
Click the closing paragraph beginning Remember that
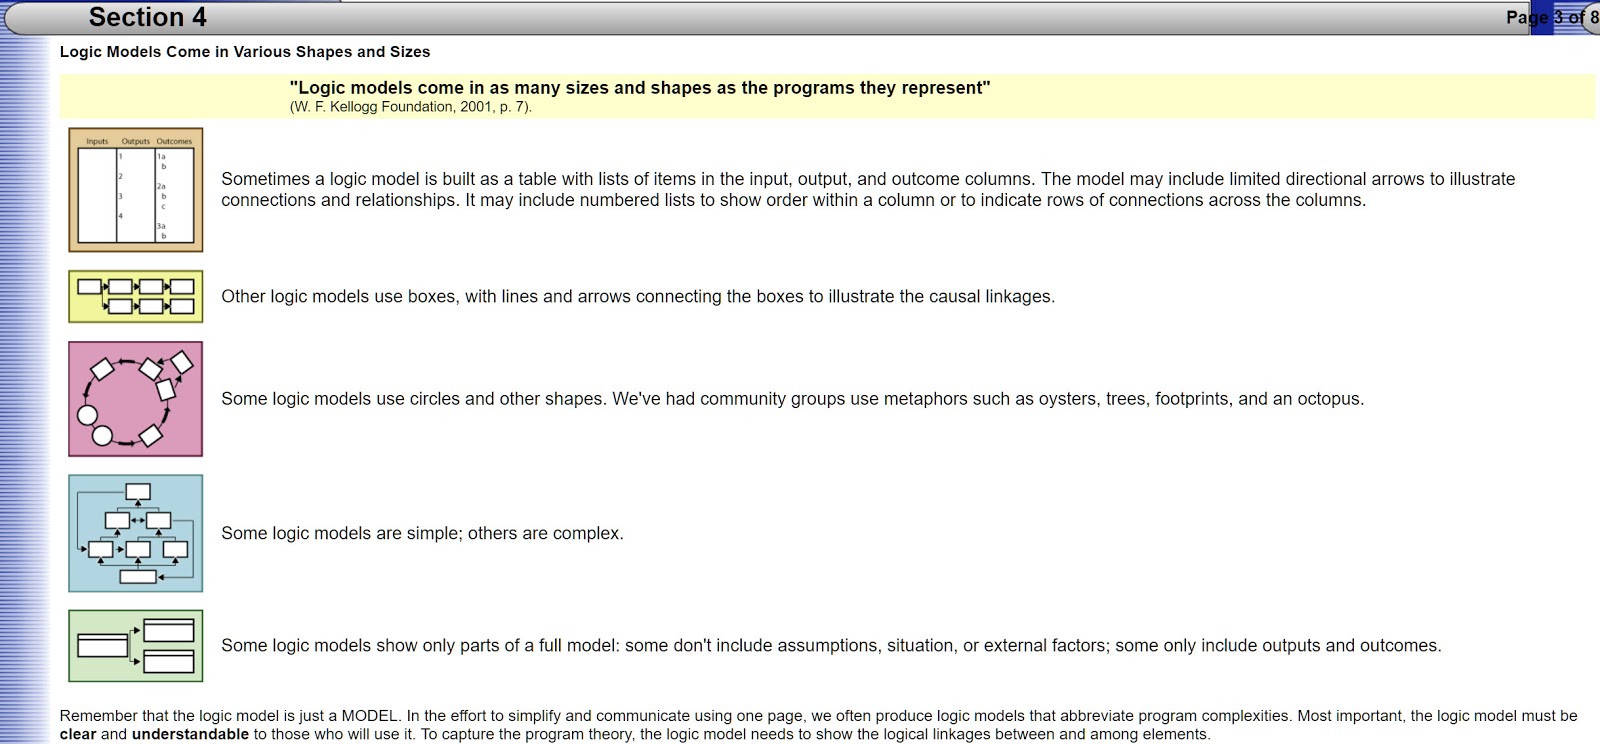(x=818, y=725)
